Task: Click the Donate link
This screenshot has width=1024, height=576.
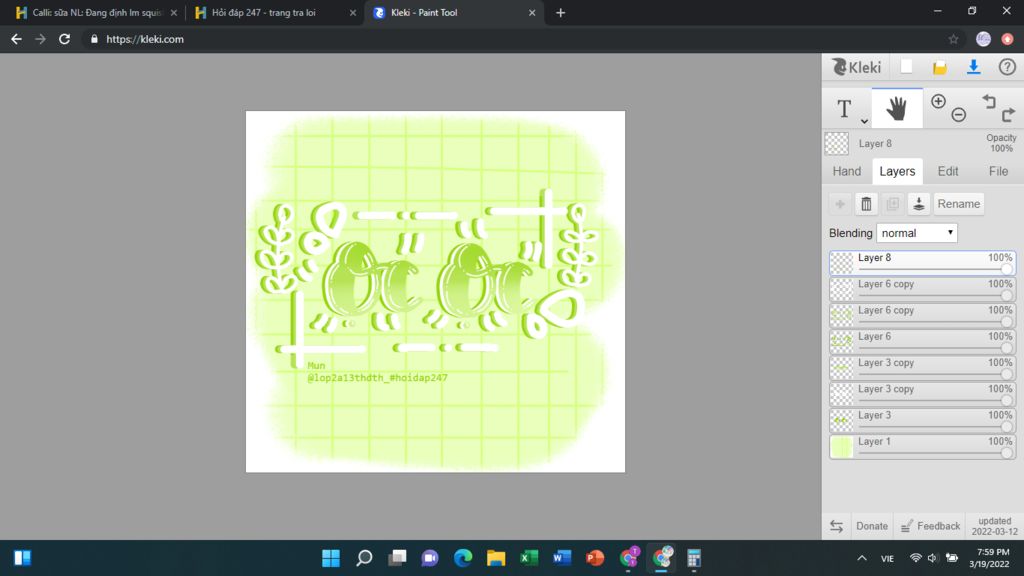Action: tap(872, 526)
